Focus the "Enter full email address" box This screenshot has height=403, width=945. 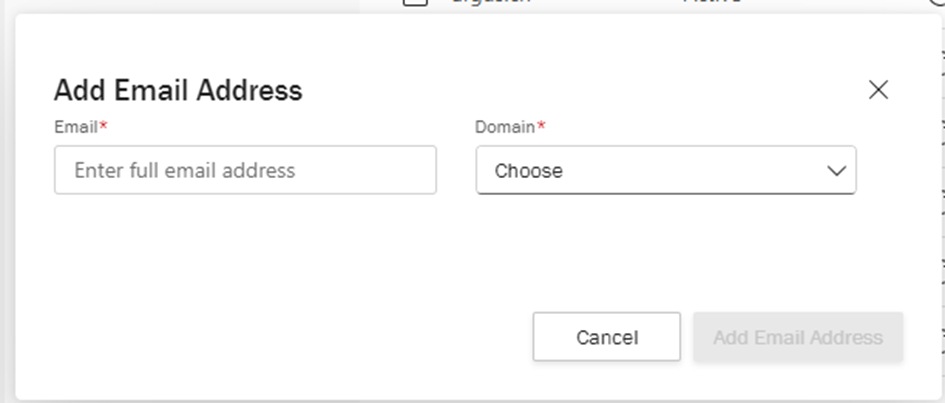[x=245, y=170]
